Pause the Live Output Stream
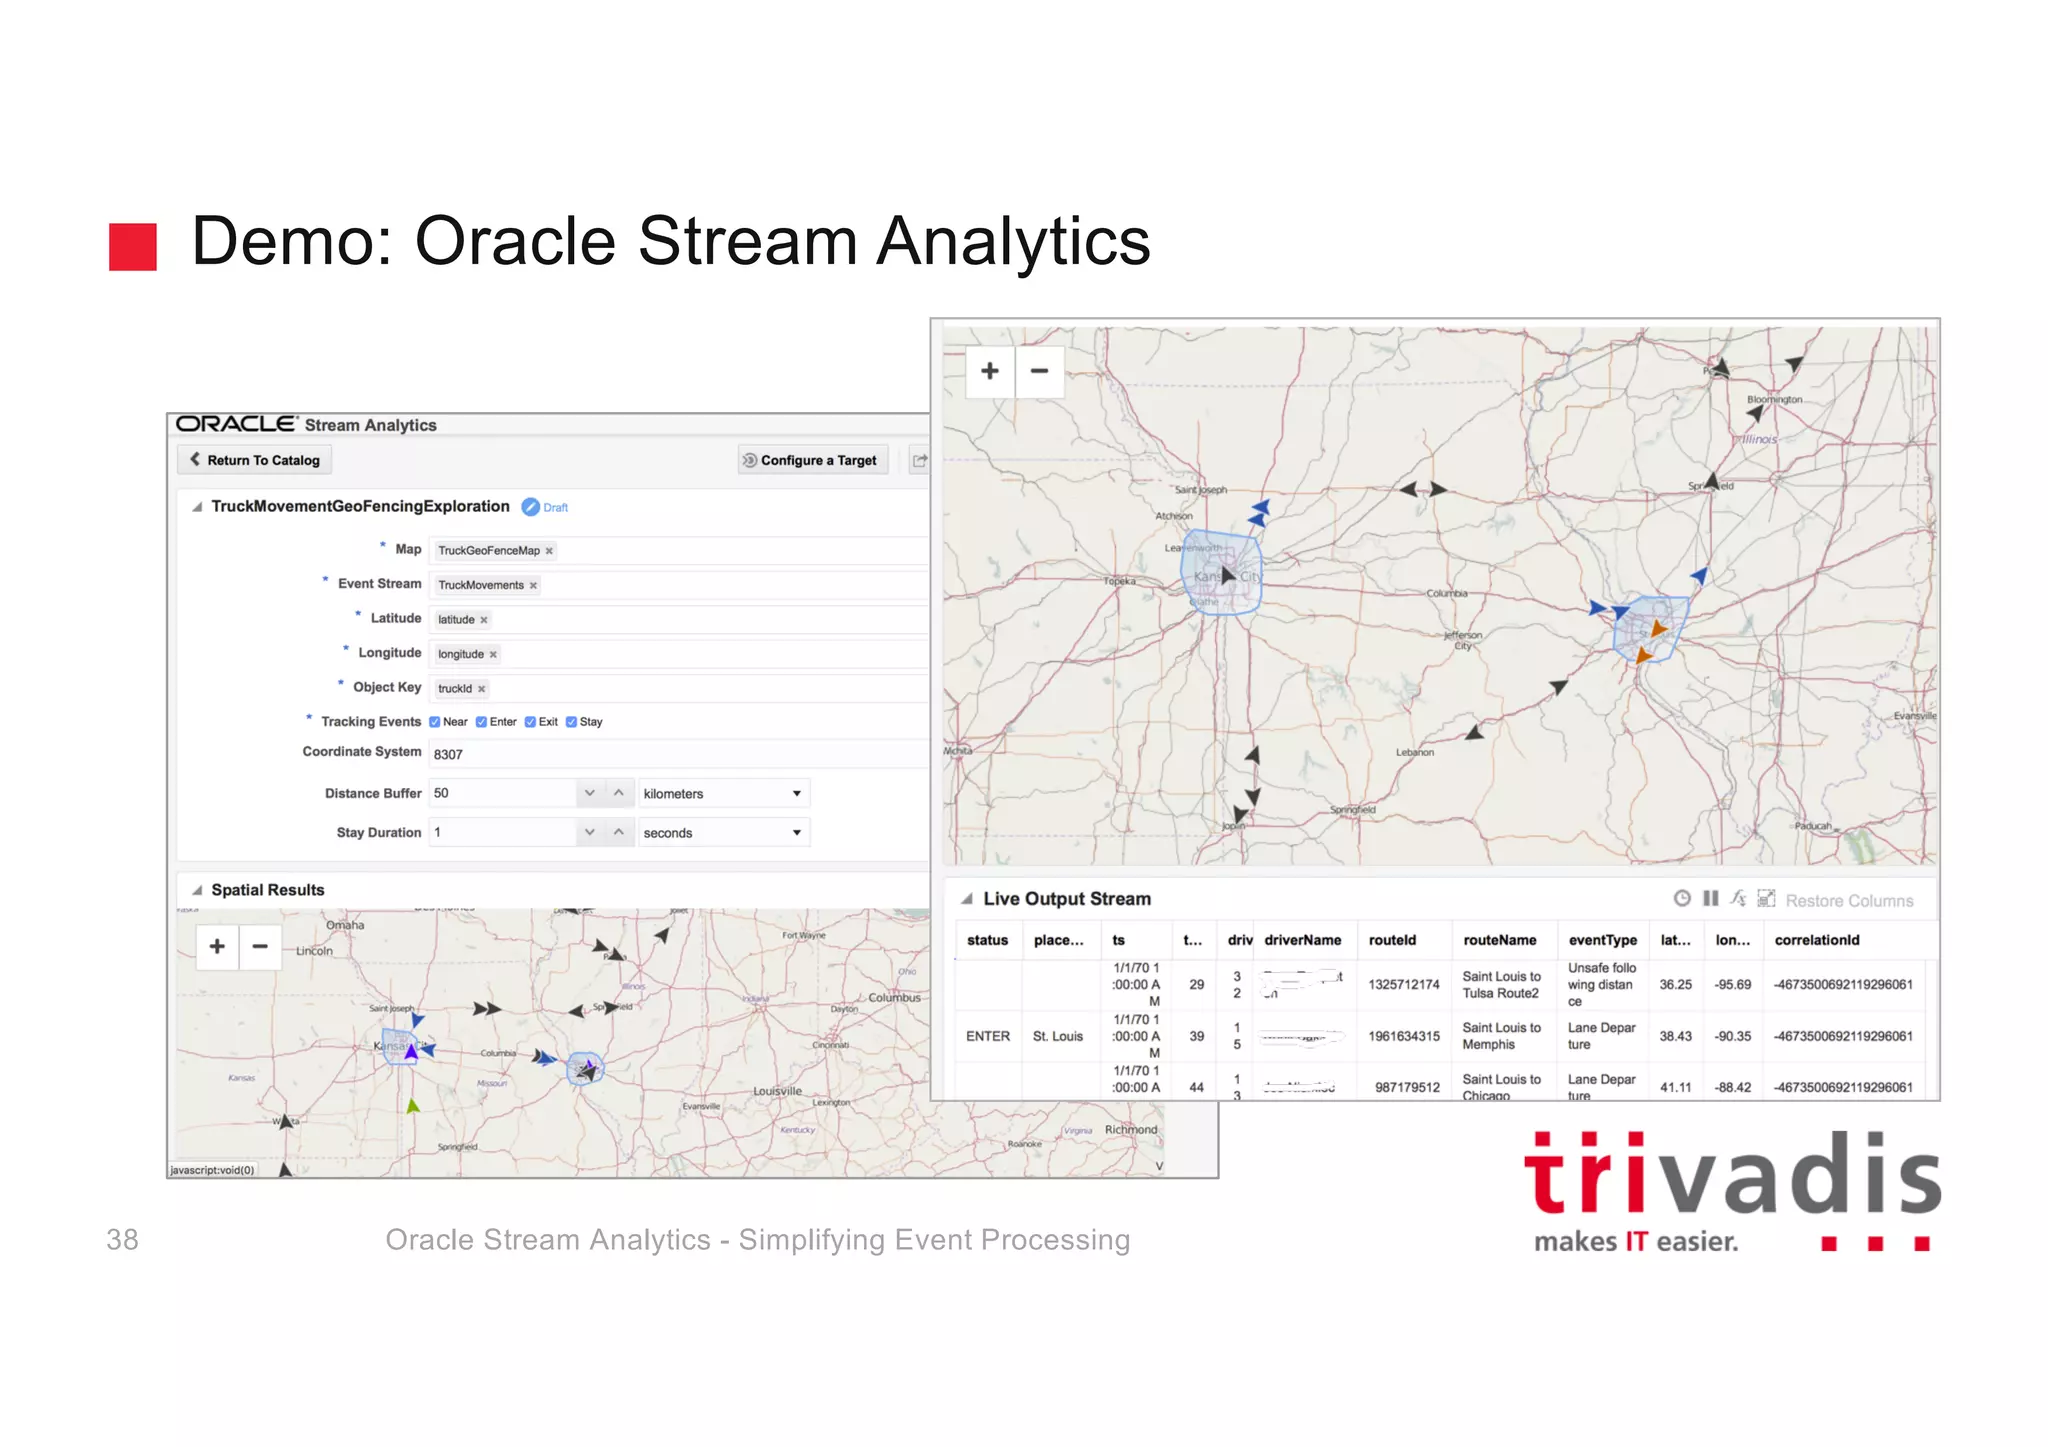Image resolution: width=2048 pixels, height=1447 pixels. click(1711, 899)
